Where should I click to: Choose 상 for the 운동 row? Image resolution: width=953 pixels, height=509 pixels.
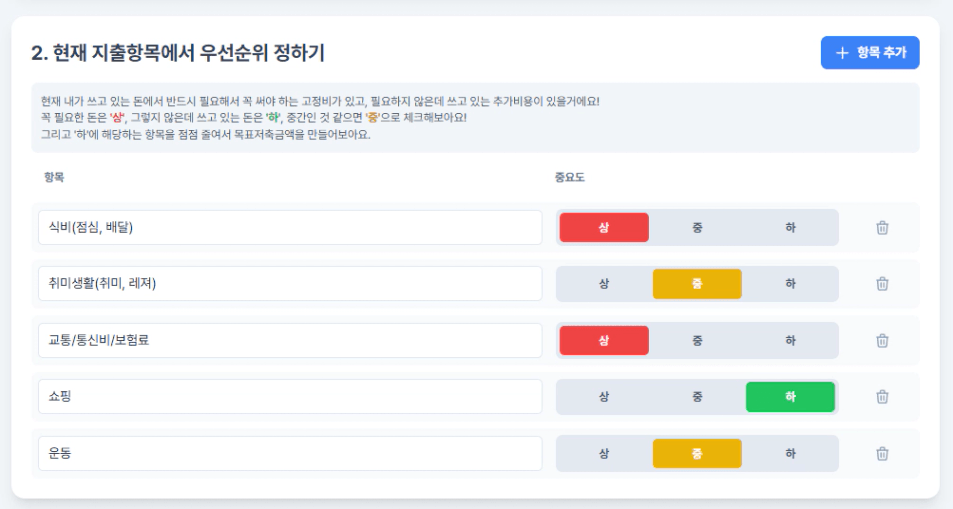tap(604, 454)
